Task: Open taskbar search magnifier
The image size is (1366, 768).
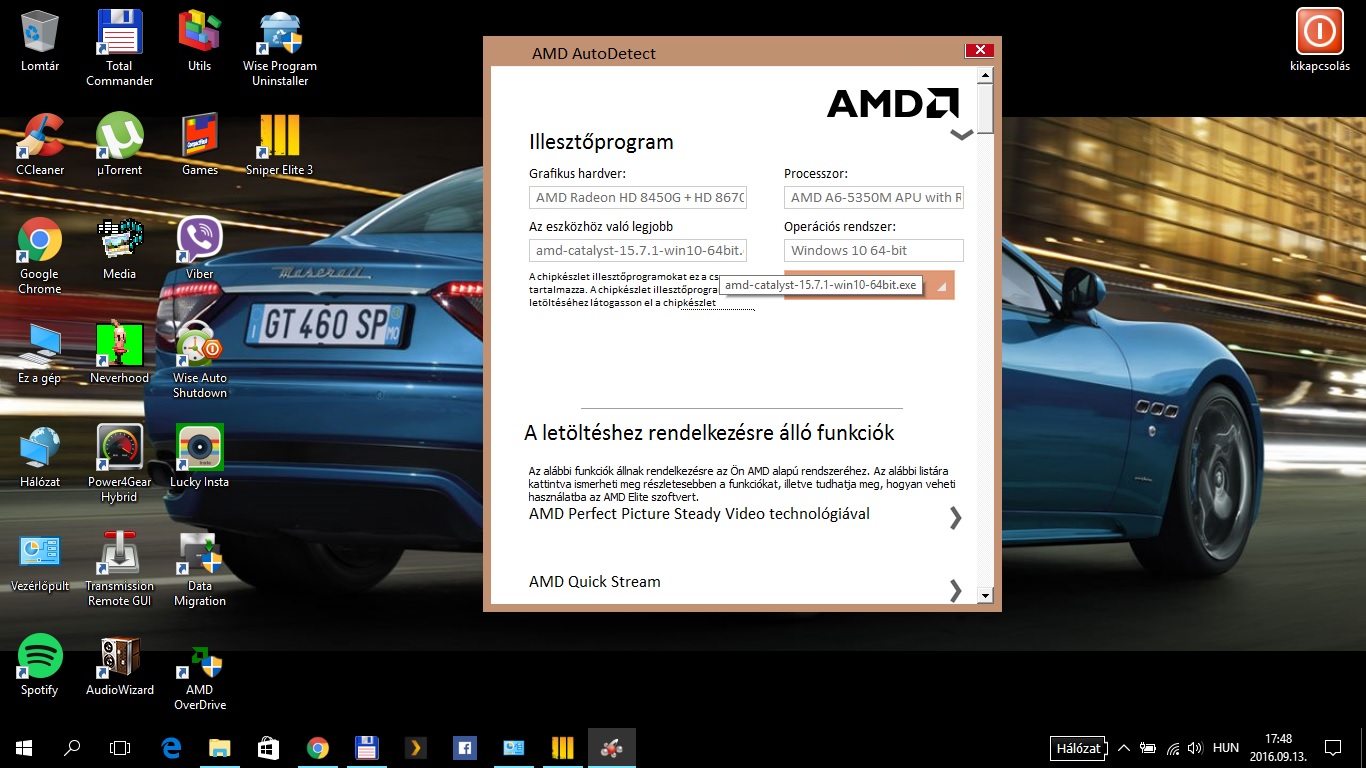Action: coord(72,747)
